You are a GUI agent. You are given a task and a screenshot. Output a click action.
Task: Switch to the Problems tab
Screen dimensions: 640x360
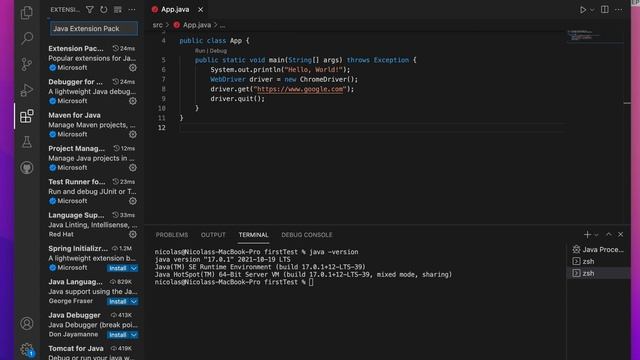172,235
